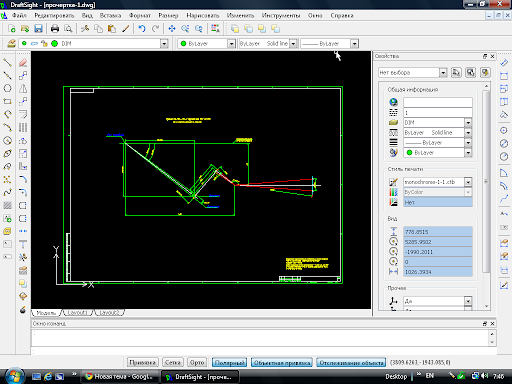This screenshot has height=384, width=512.
Task: Select the Fillet modify tool
Action: [23, 179]
